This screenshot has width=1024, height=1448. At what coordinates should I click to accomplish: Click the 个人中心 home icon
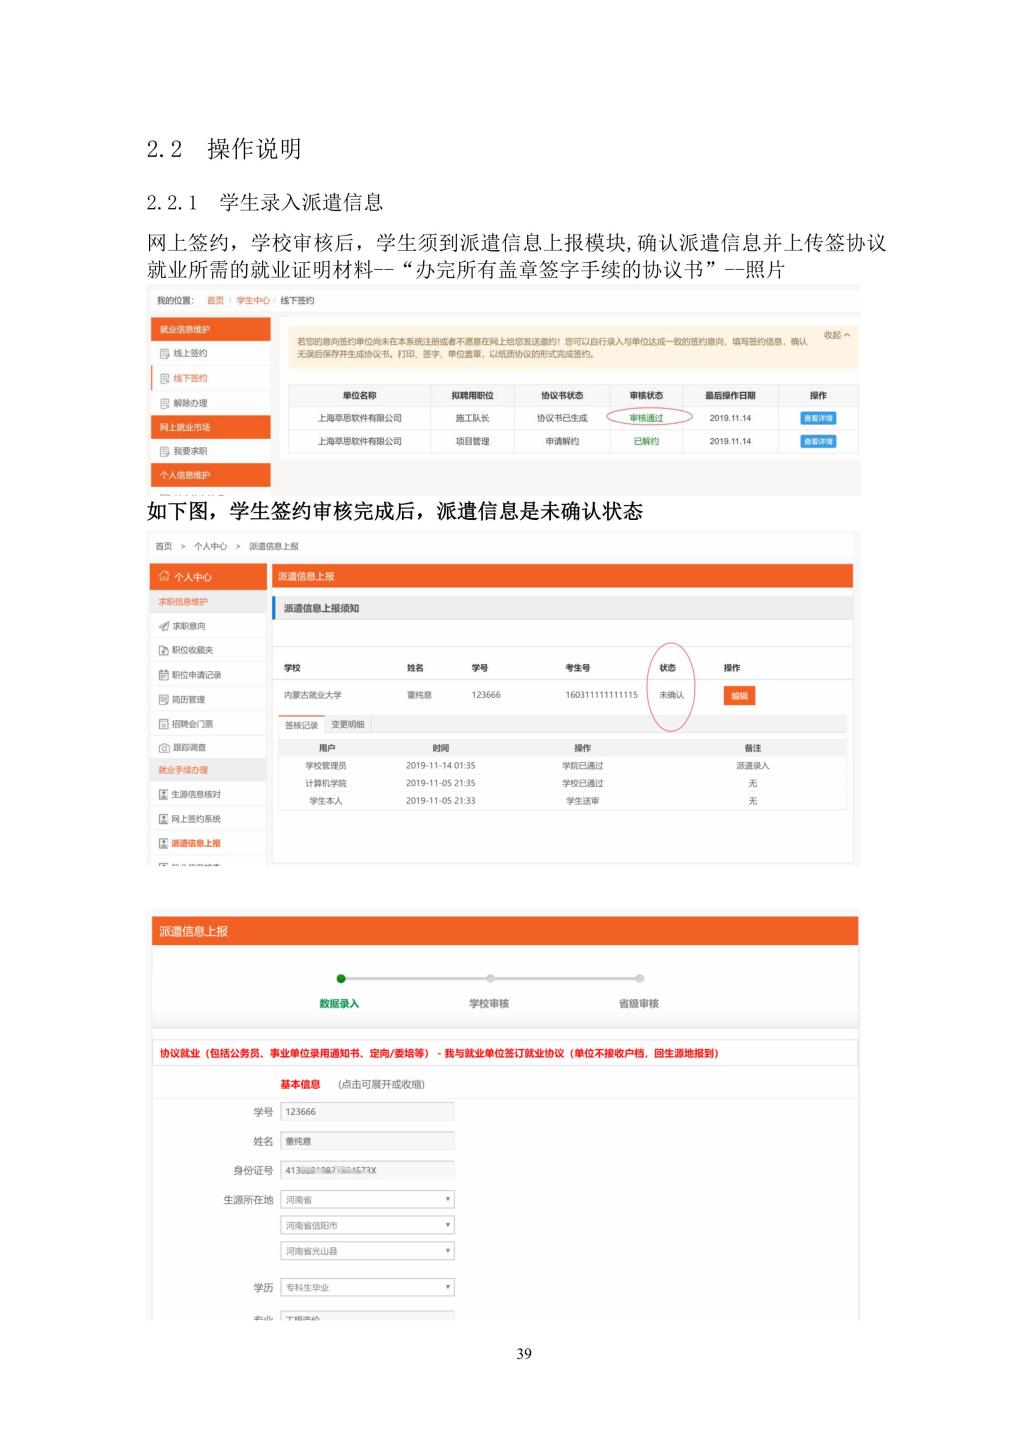tap(164, 577)
